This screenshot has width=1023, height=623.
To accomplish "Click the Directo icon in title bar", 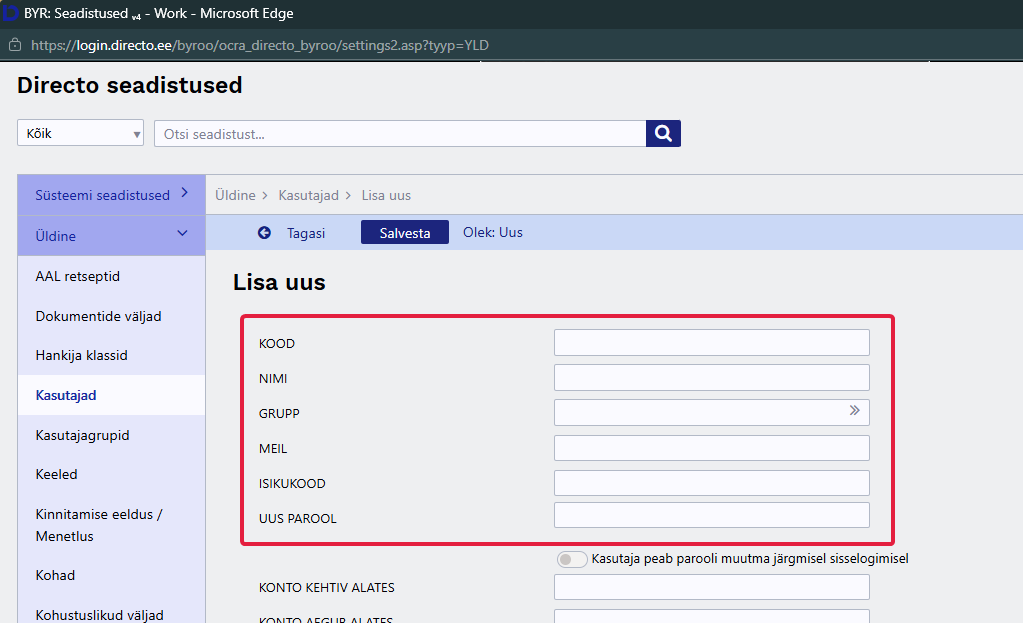I will pos(11,14).
